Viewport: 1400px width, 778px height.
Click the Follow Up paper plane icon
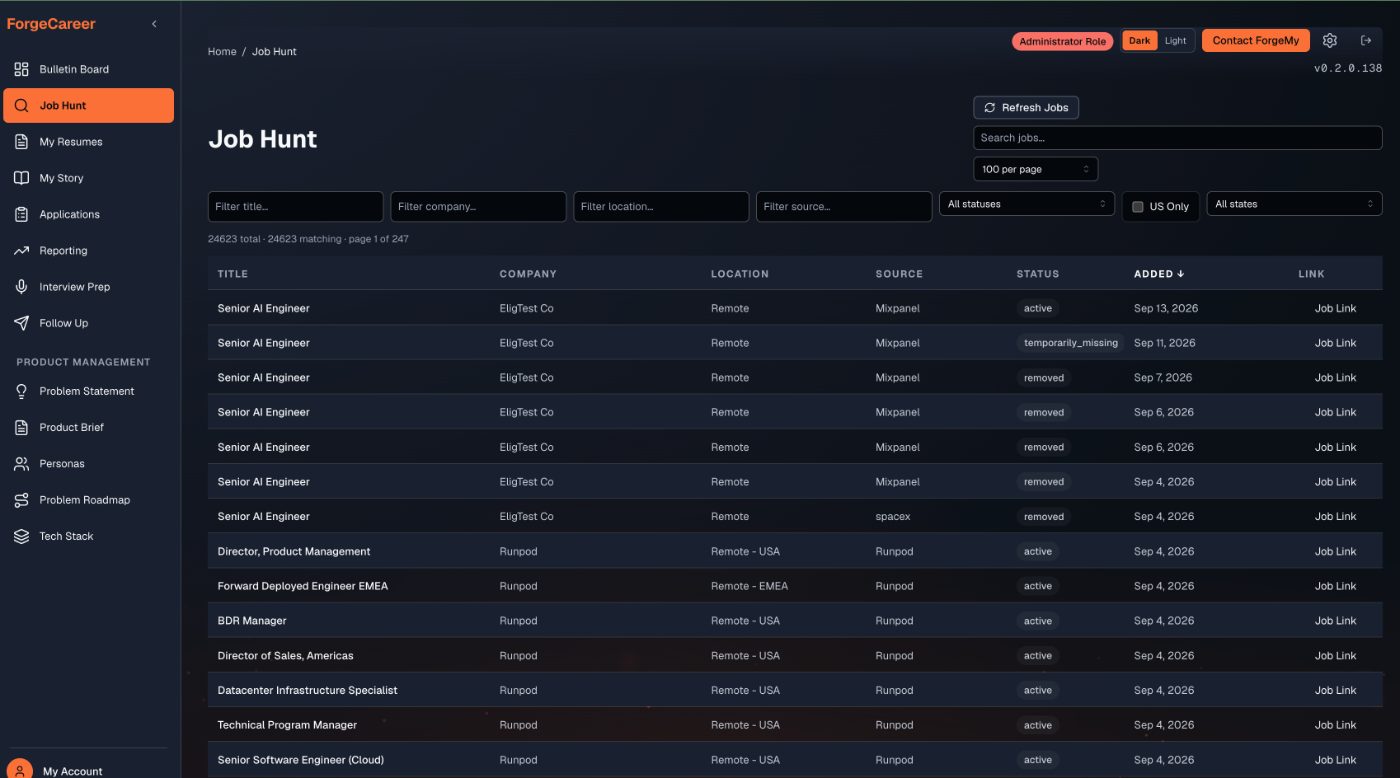(x=21, y=323)
